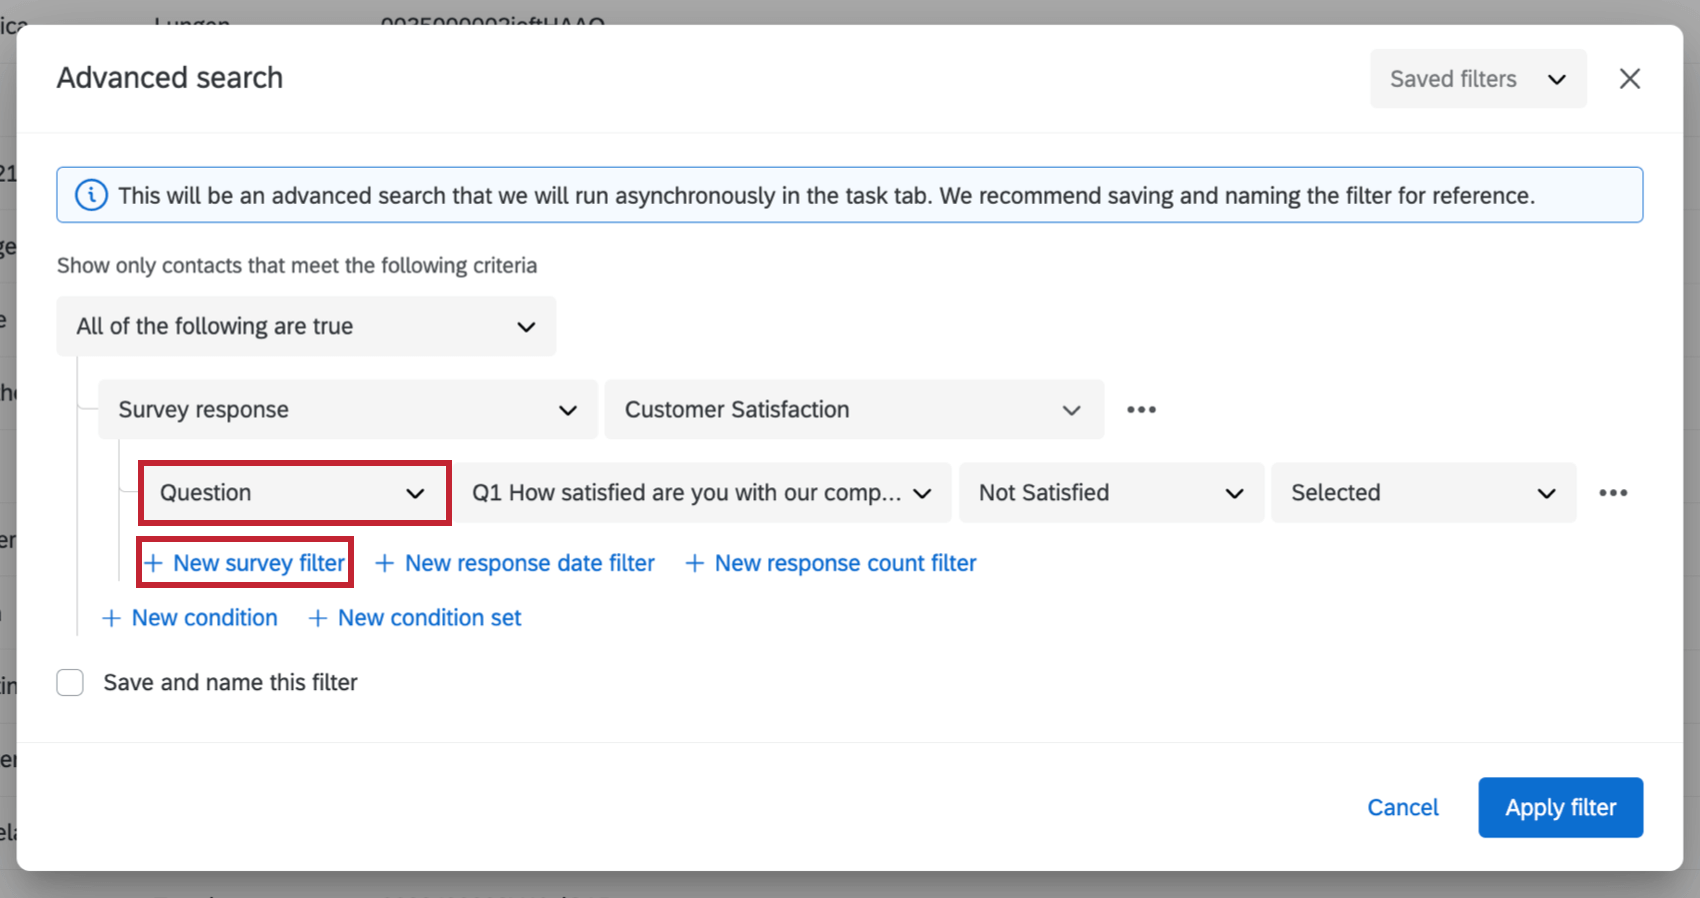This screenshot has width=1700, height=898.
Task: Open the Q1 How satisfied question dropdown
Action: point(702,493)
